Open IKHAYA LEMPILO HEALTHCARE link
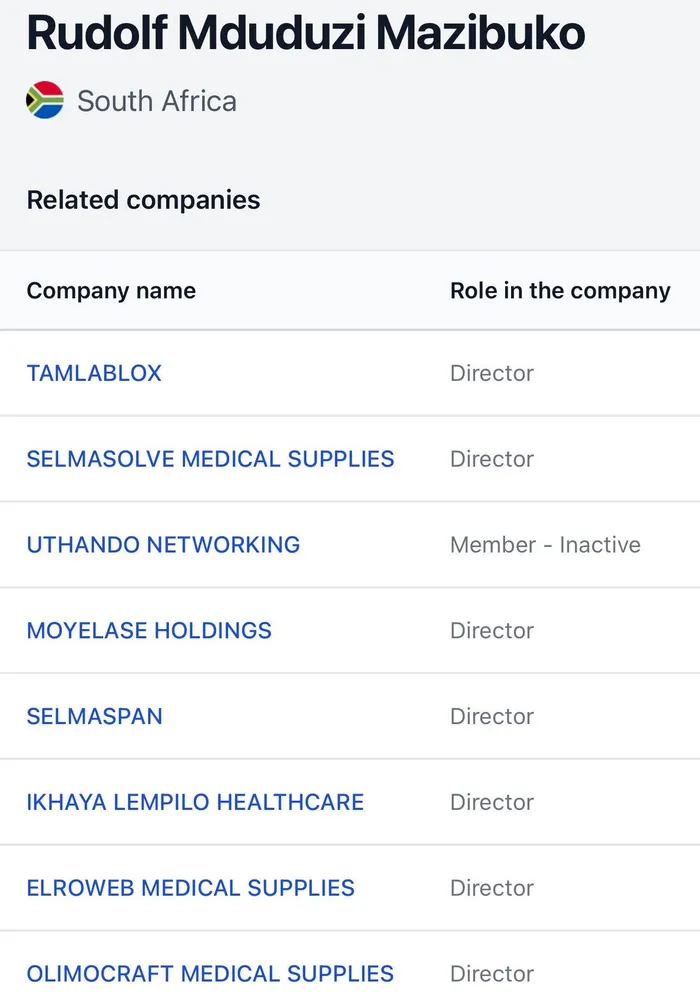The height and width of the screenshot is (1004, 700). pyautogui.click(x=195, y=802)
